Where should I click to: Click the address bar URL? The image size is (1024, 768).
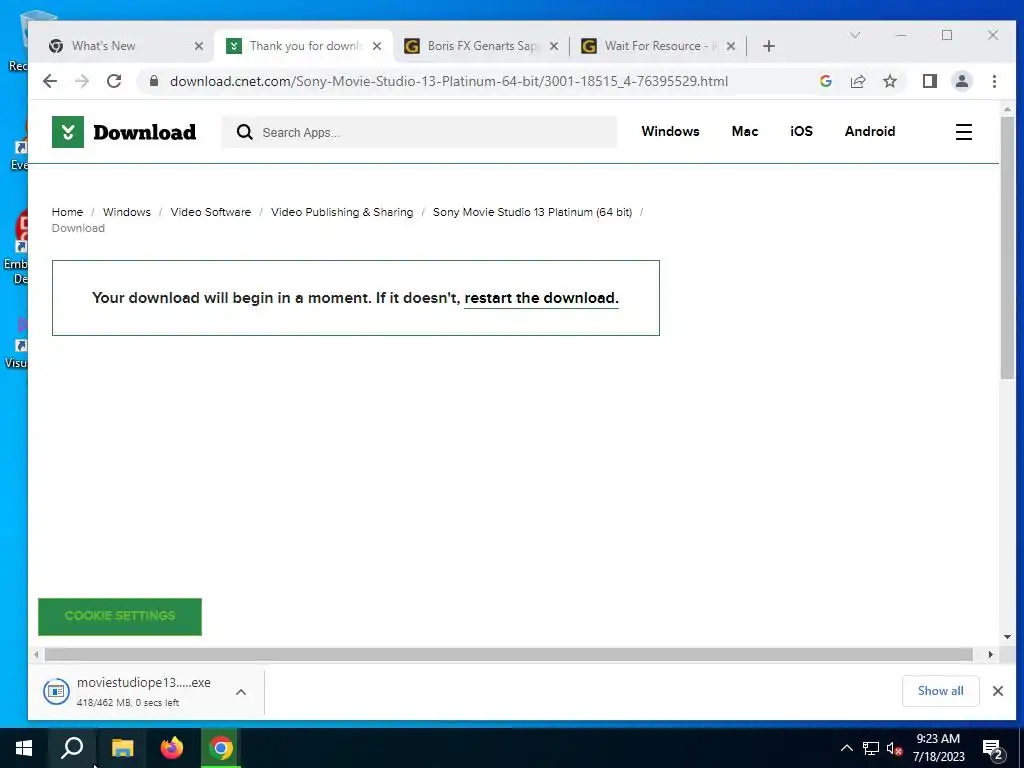click(449, 81)
